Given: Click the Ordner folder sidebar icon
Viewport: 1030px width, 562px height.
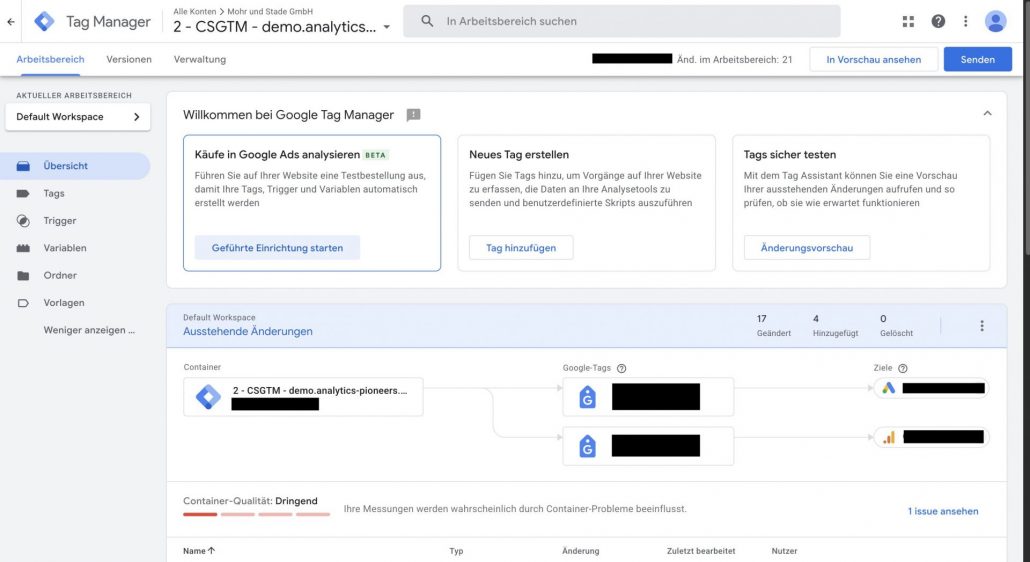Looking at the screenshot, I should pos(23,276).
